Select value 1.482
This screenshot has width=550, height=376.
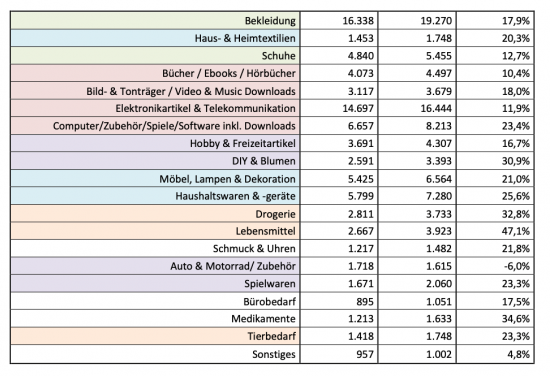[x=439, y=249]
